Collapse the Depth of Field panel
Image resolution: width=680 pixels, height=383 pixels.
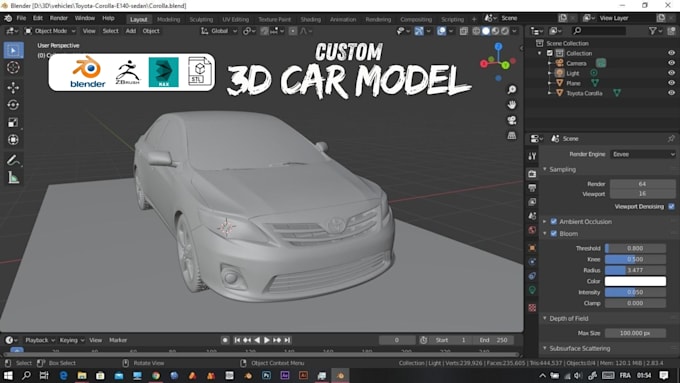[x=545, y=319]
